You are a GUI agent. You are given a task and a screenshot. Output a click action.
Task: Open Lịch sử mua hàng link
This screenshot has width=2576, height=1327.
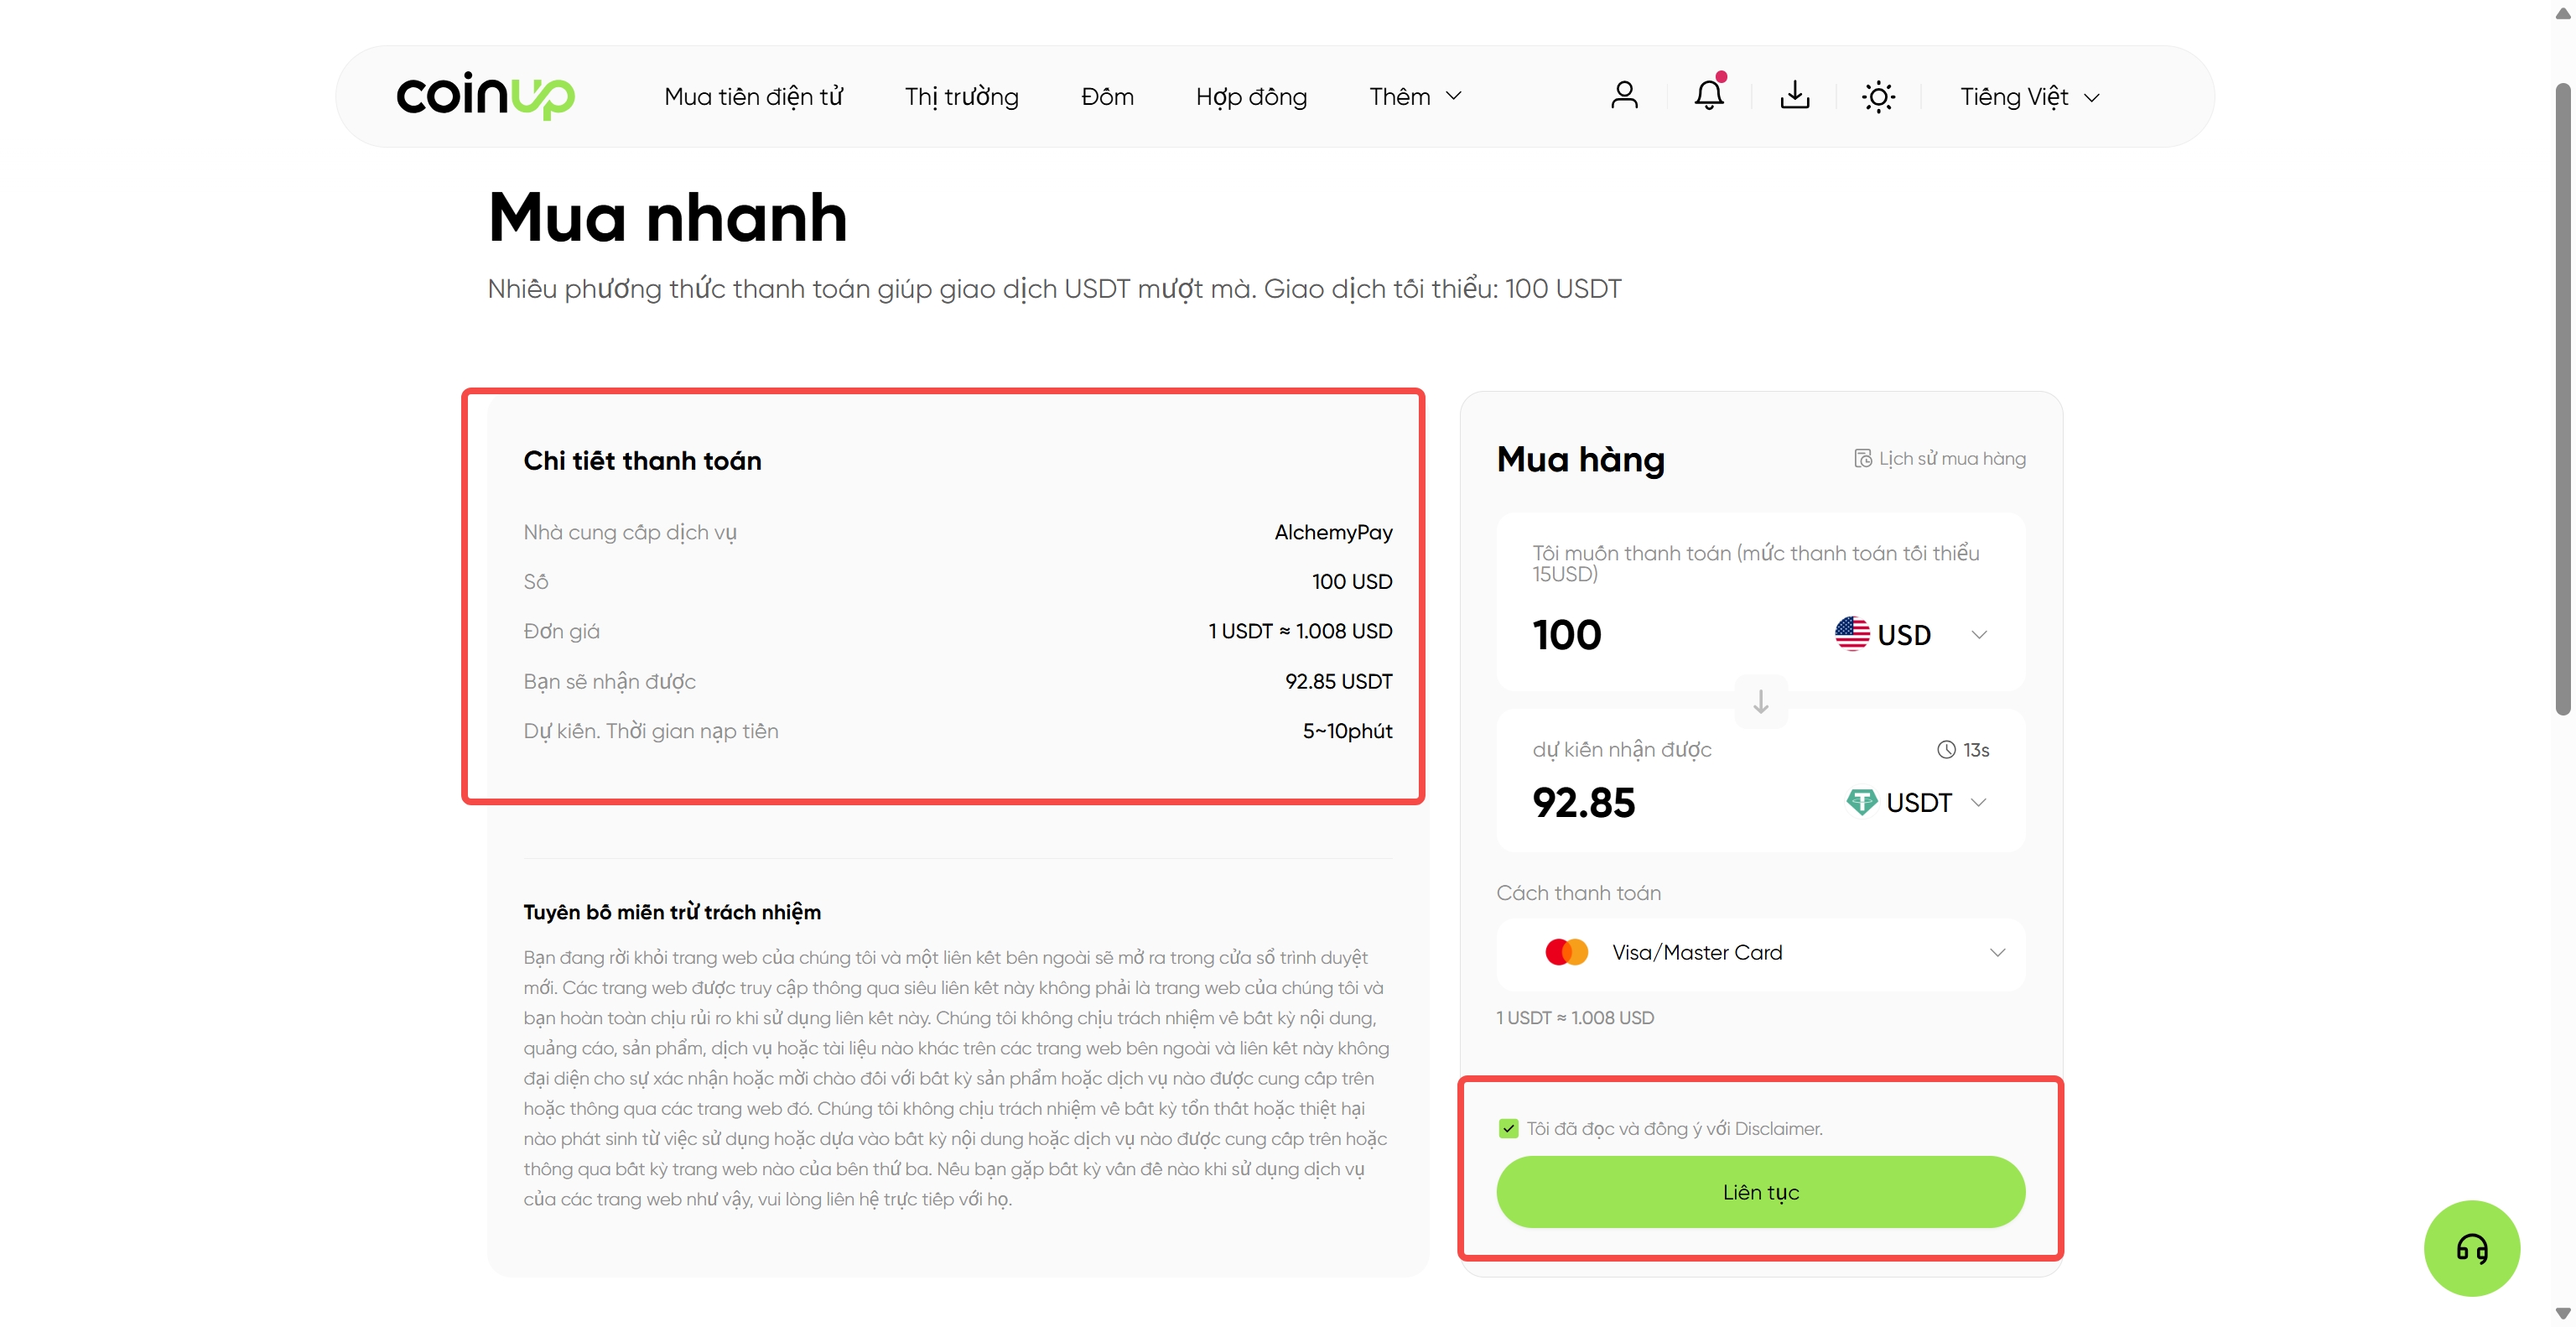[1940, 458]
